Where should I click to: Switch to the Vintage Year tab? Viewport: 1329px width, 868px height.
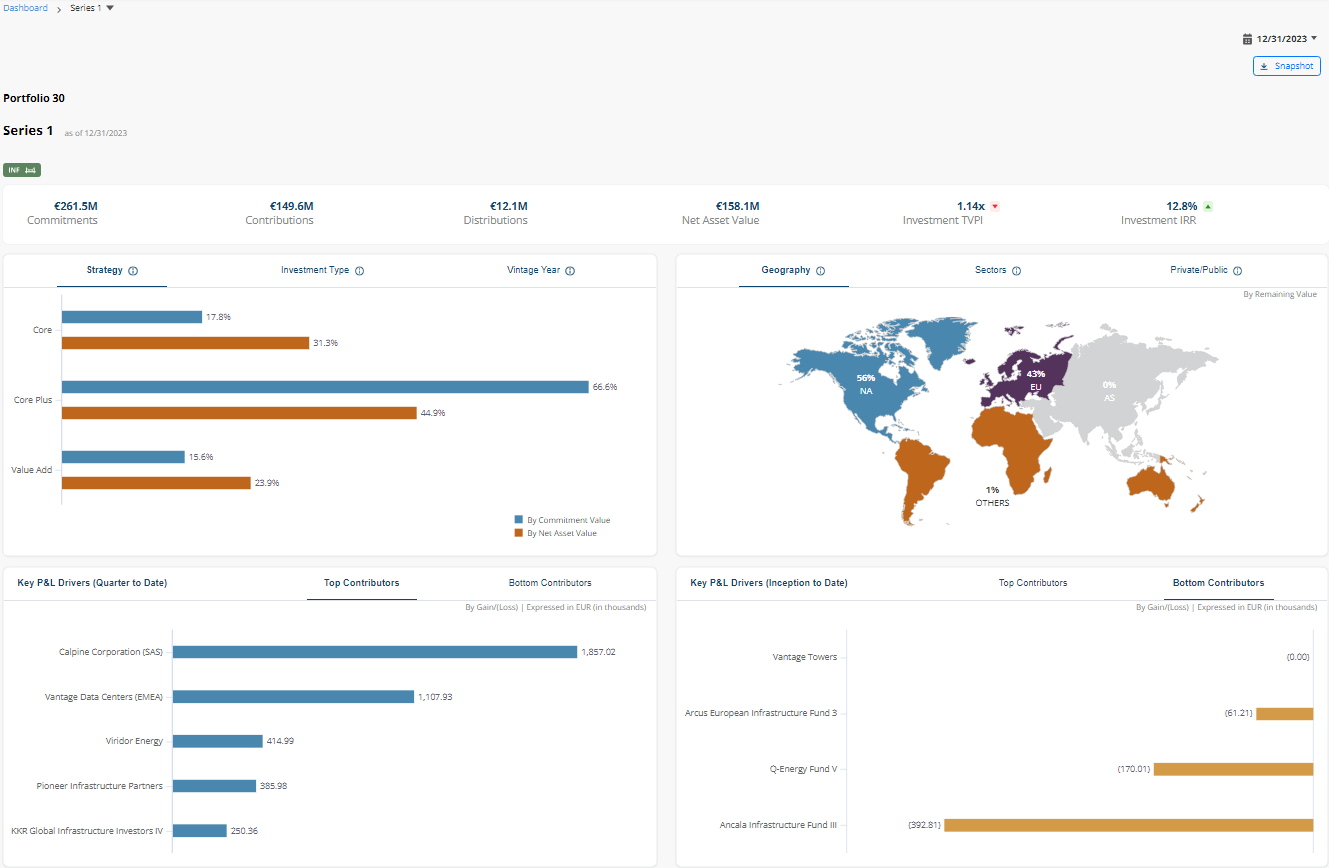coord(533,270)
